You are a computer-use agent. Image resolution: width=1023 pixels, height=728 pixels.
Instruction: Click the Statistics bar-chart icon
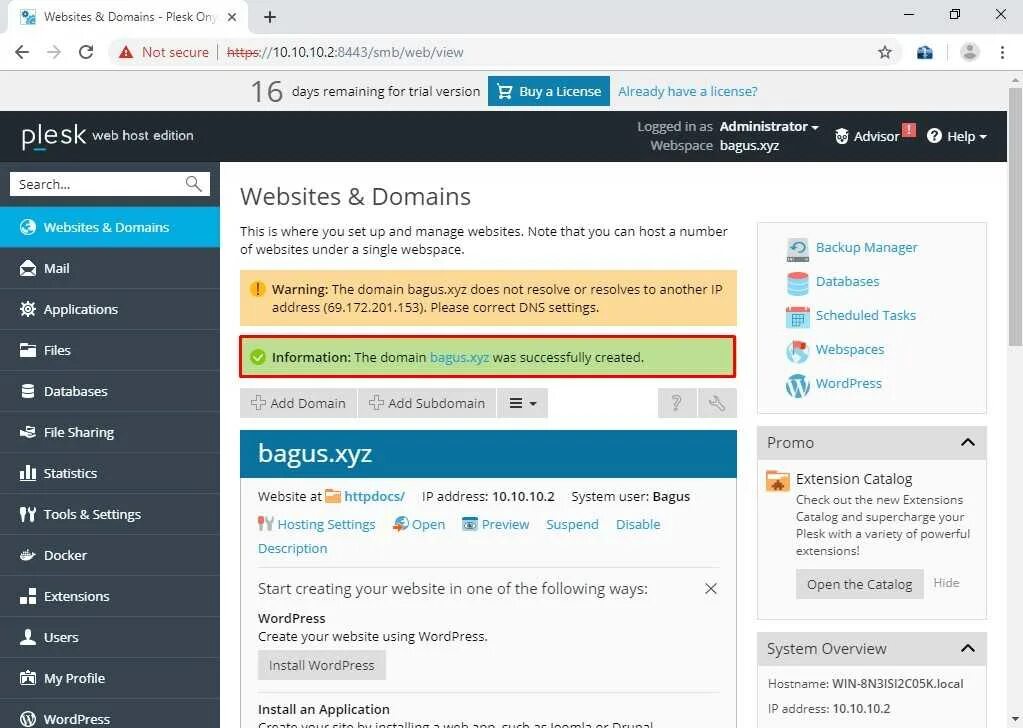[27, 473]
